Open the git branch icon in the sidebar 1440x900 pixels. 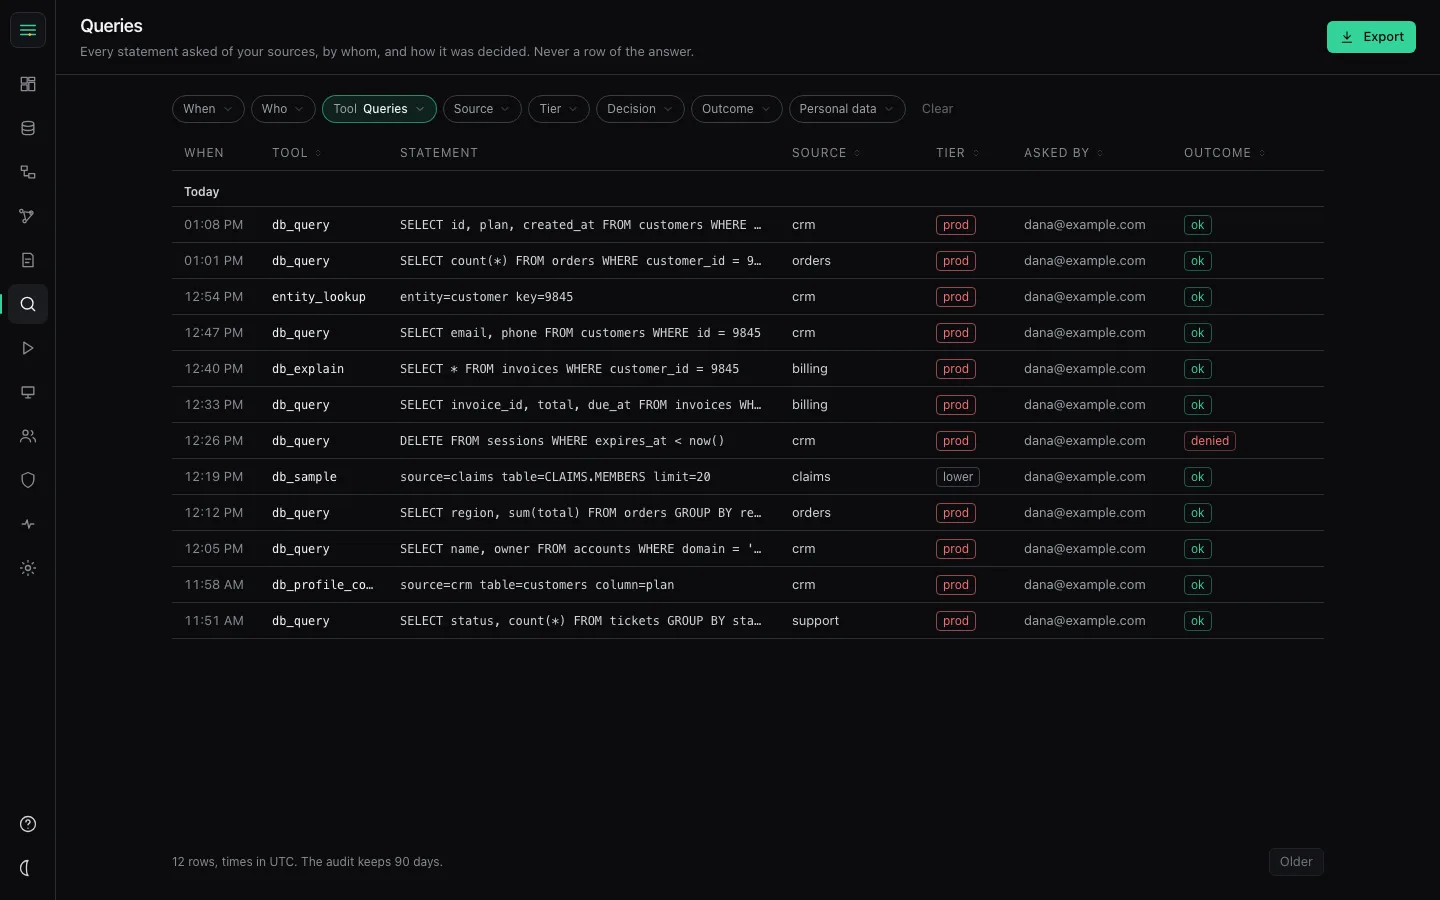28,216
